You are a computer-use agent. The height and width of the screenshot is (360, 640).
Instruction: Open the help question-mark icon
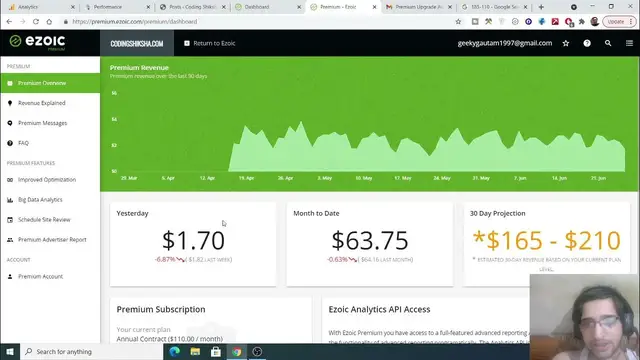587,43
